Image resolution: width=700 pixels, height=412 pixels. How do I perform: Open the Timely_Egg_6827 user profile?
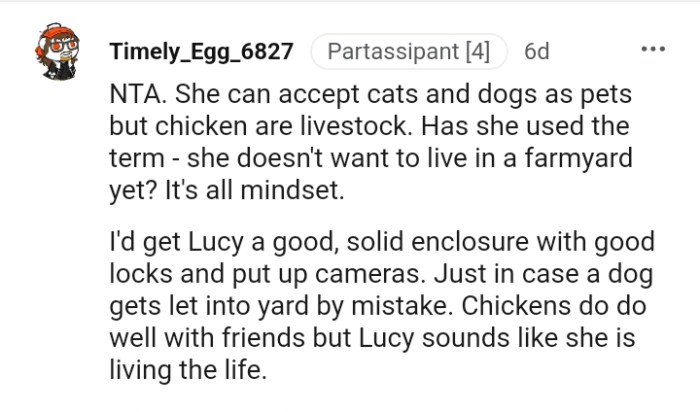tap(201, 51)
